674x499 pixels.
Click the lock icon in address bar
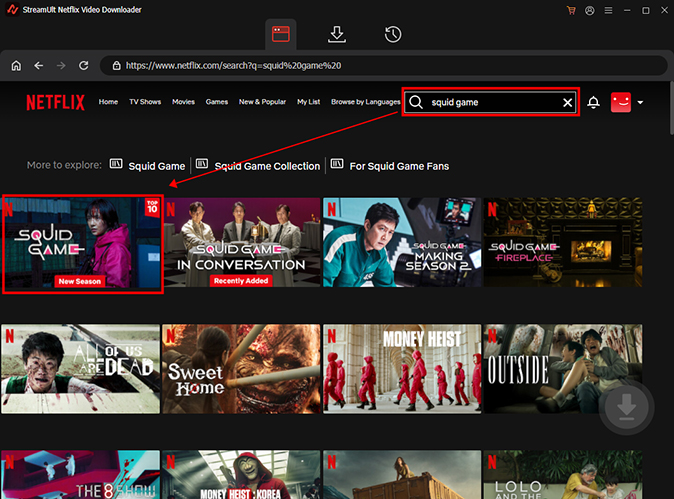click(x=116, y=65)
